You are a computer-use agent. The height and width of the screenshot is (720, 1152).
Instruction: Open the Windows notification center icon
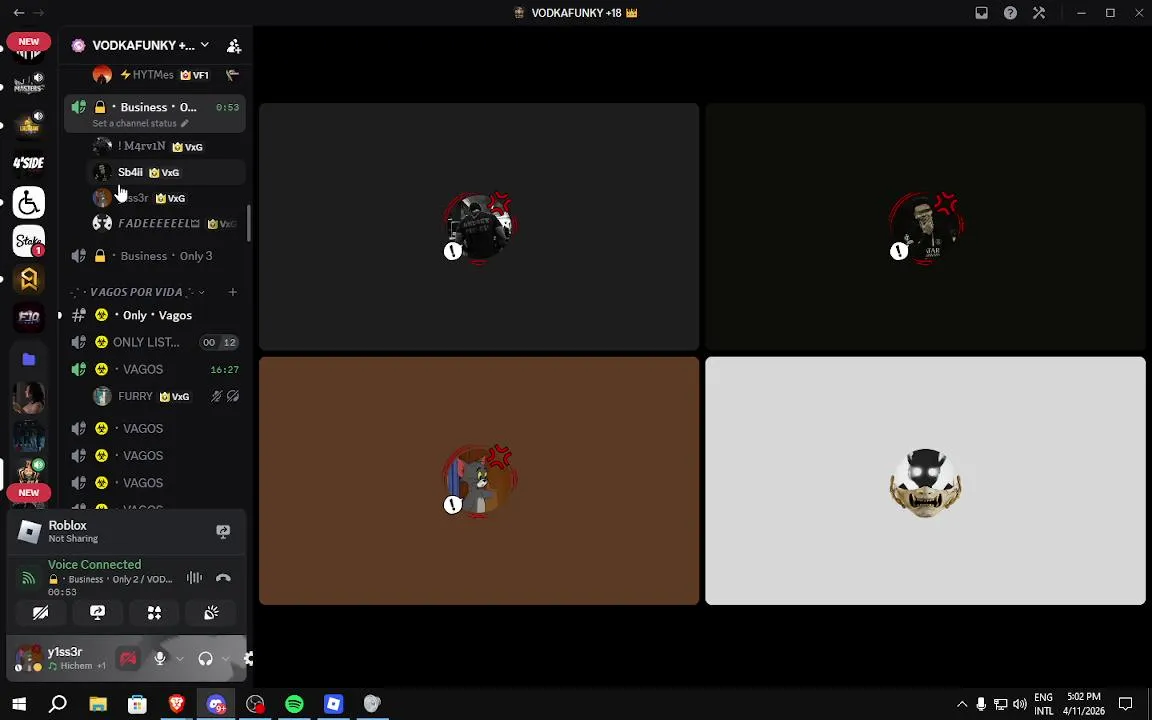click(1126, 704)
